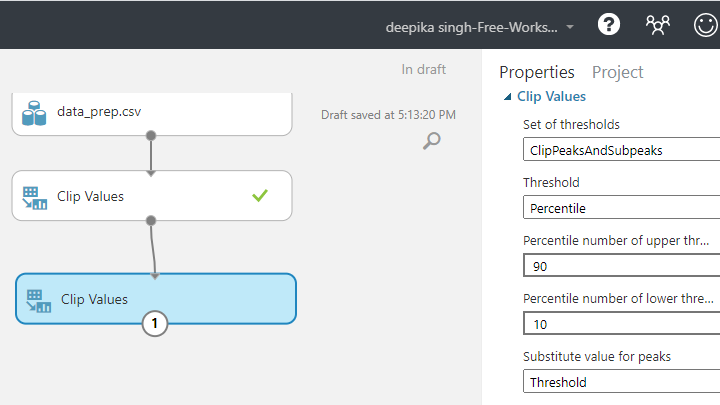Viewport: 720px width, 405px height.
Task: Click the green checkmark on Clip Values
Action: tap(260, 196)
